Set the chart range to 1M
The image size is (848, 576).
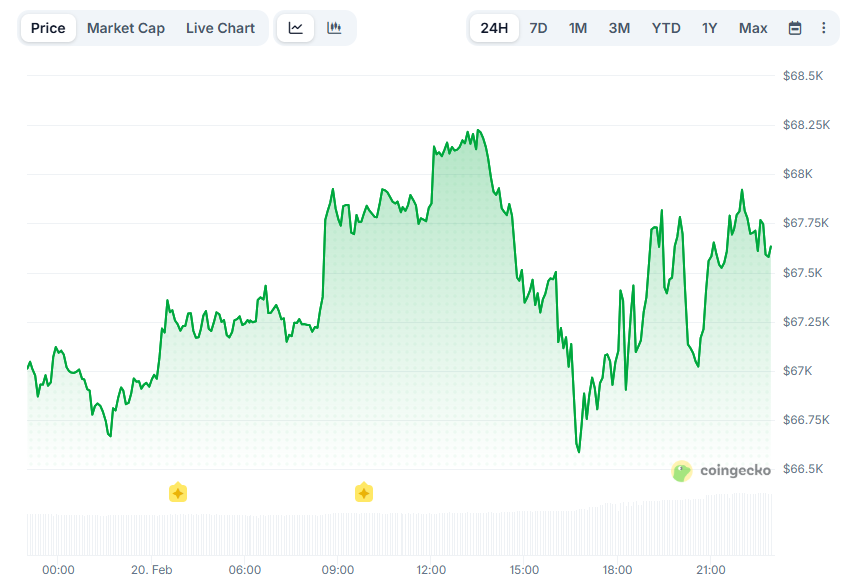tap(578, 28)
